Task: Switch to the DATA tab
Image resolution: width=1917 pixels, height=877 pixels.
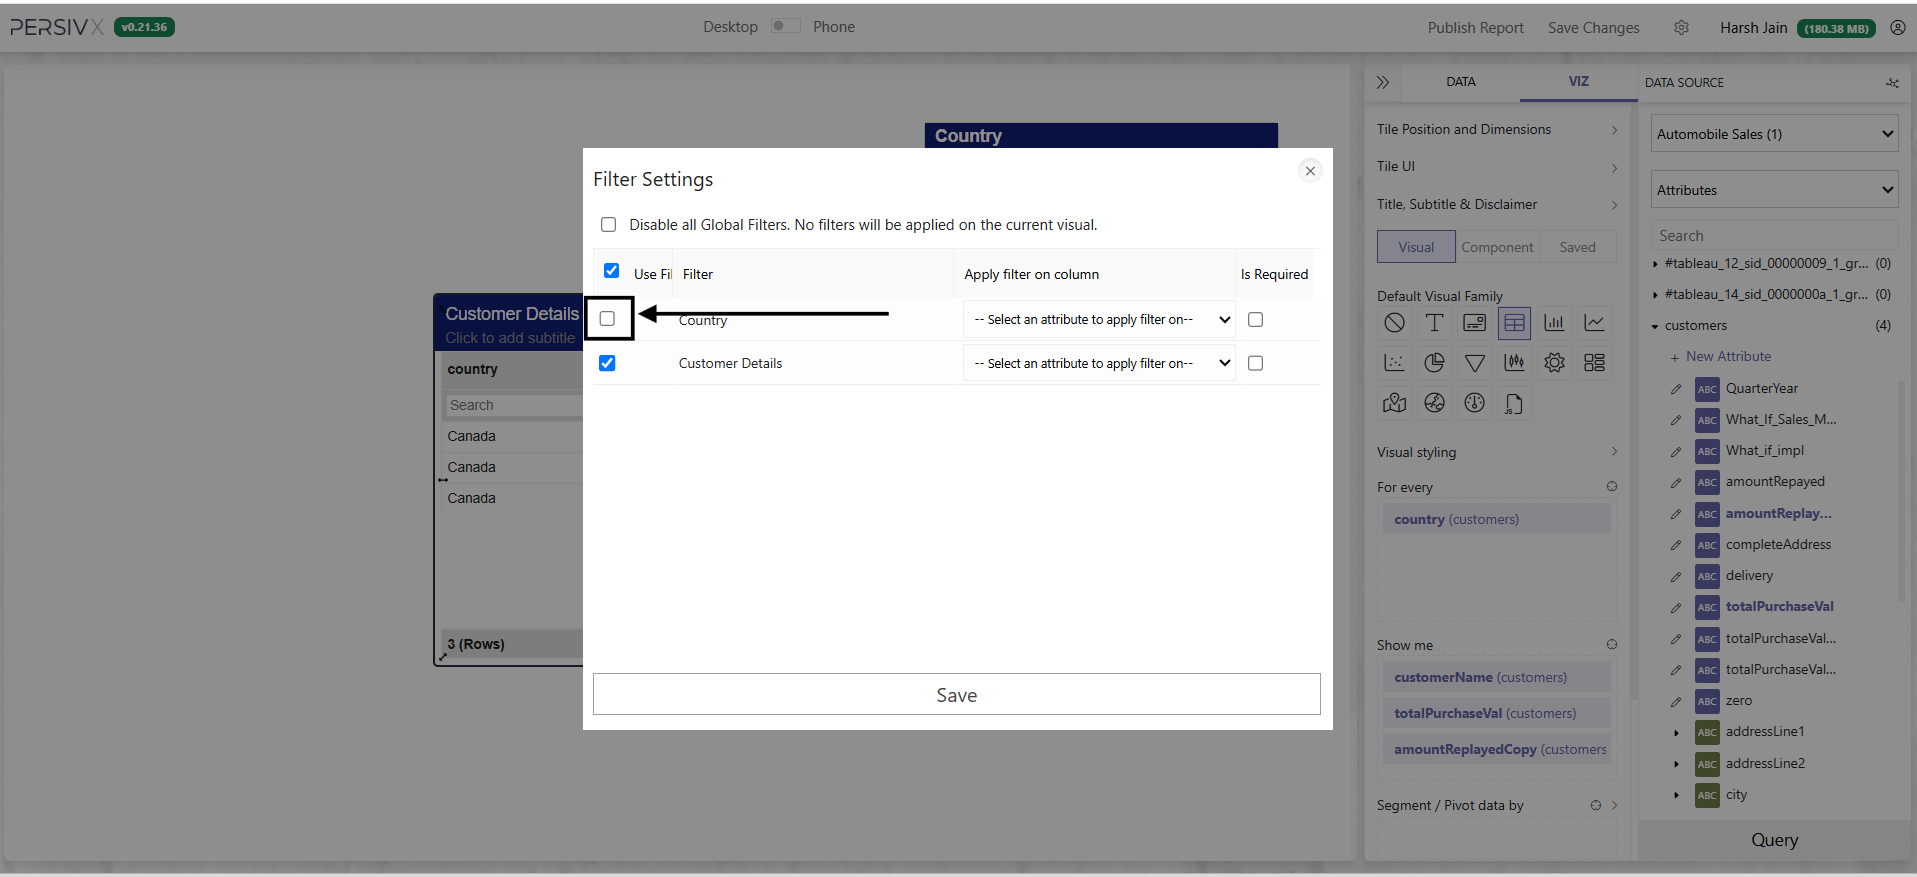Action: coord(1460,82)
